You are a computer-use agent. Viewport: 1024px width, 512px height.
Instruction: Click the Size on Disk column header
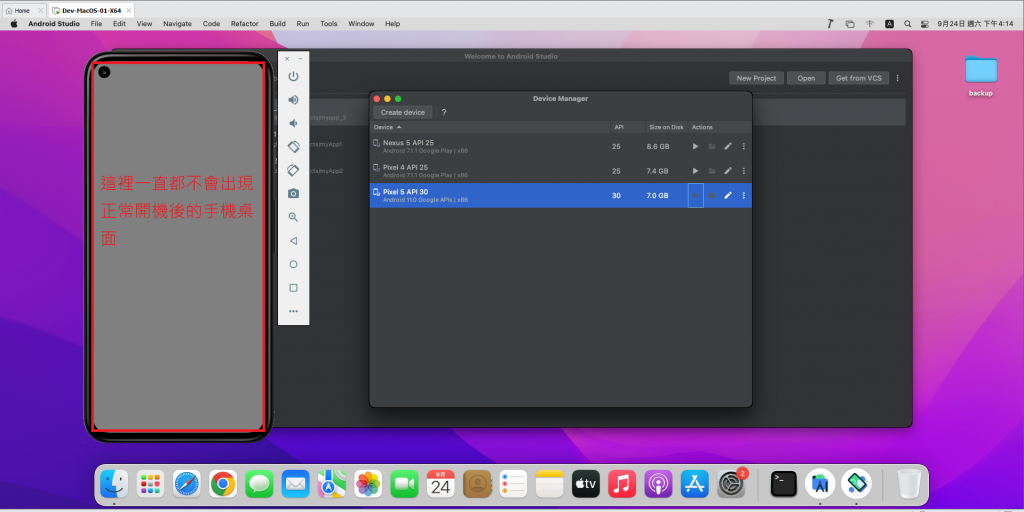666,127
